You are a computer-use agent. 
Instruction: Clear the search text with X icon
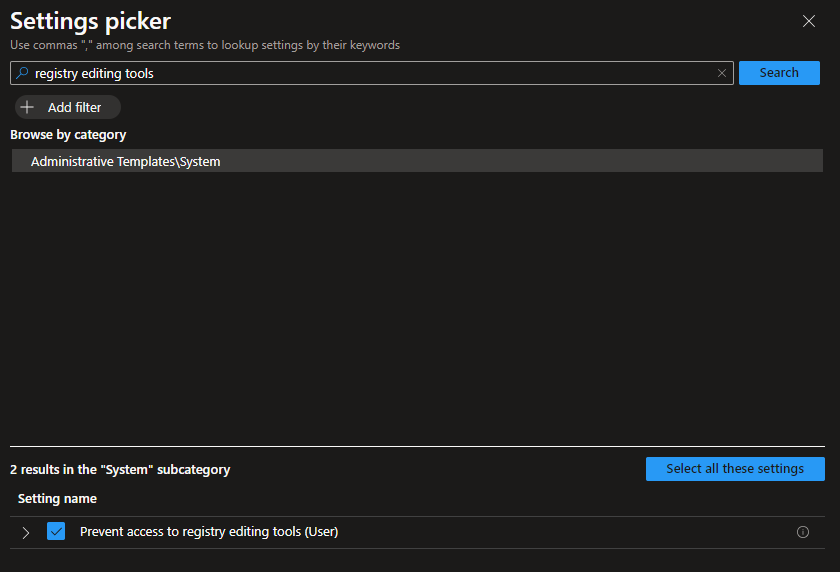(x=722, y=73)
